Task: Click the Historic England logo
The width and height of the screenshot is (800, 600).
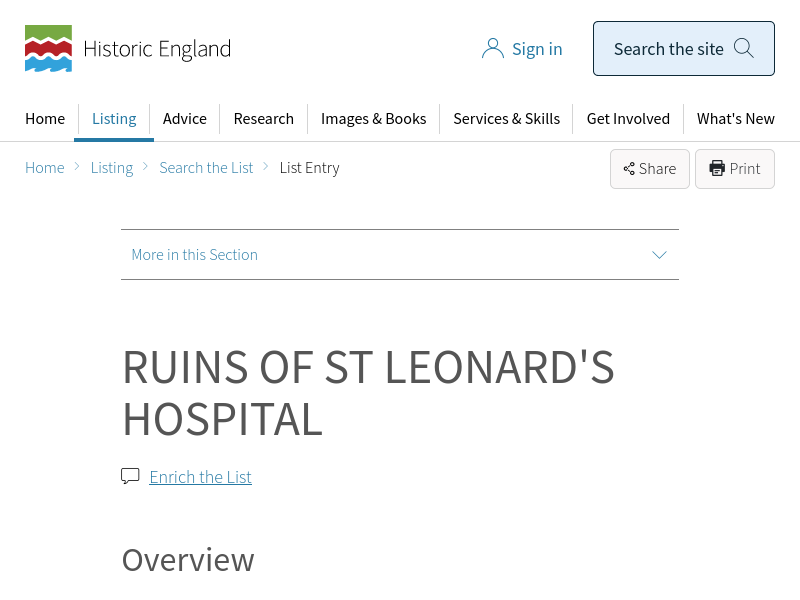Action: pos(127,49)
